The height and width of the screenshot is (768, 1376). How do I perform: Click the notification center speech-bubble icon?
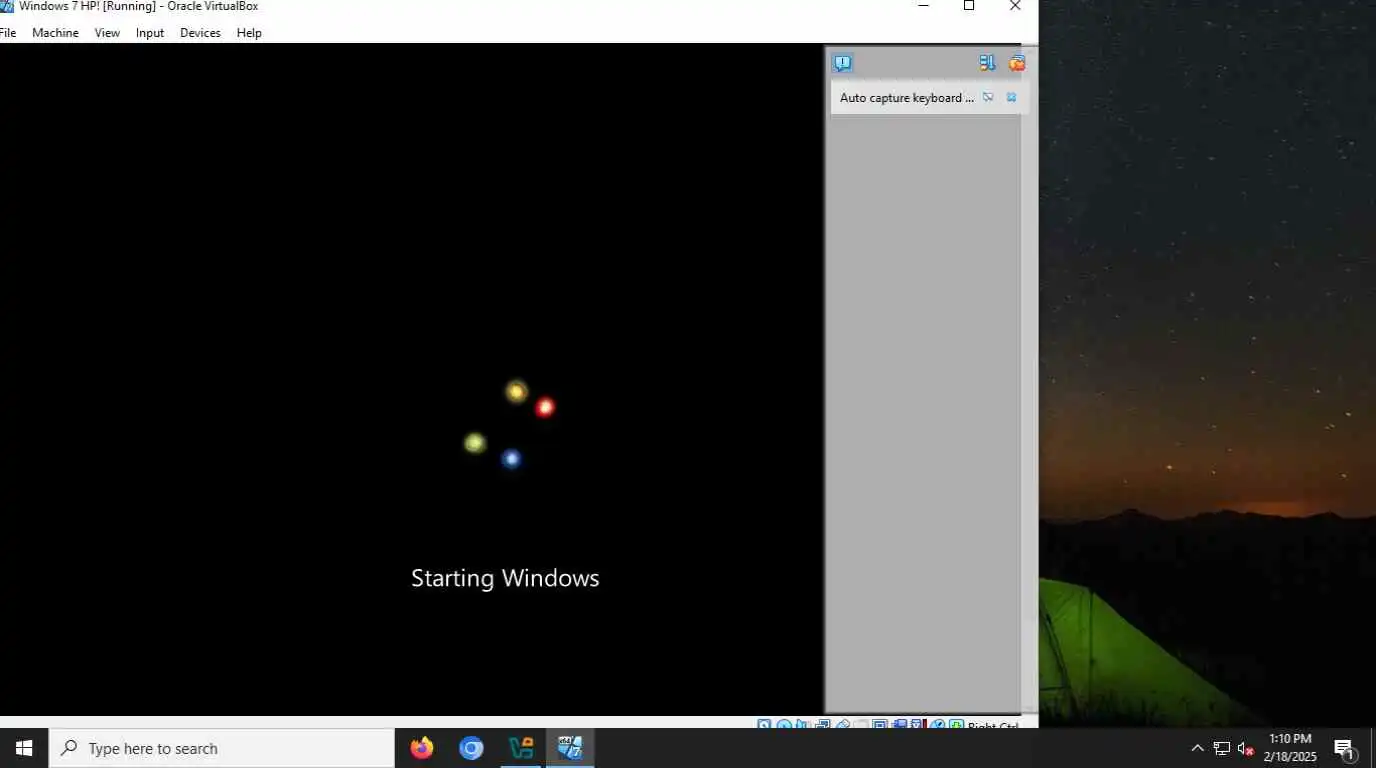(843, 63)
